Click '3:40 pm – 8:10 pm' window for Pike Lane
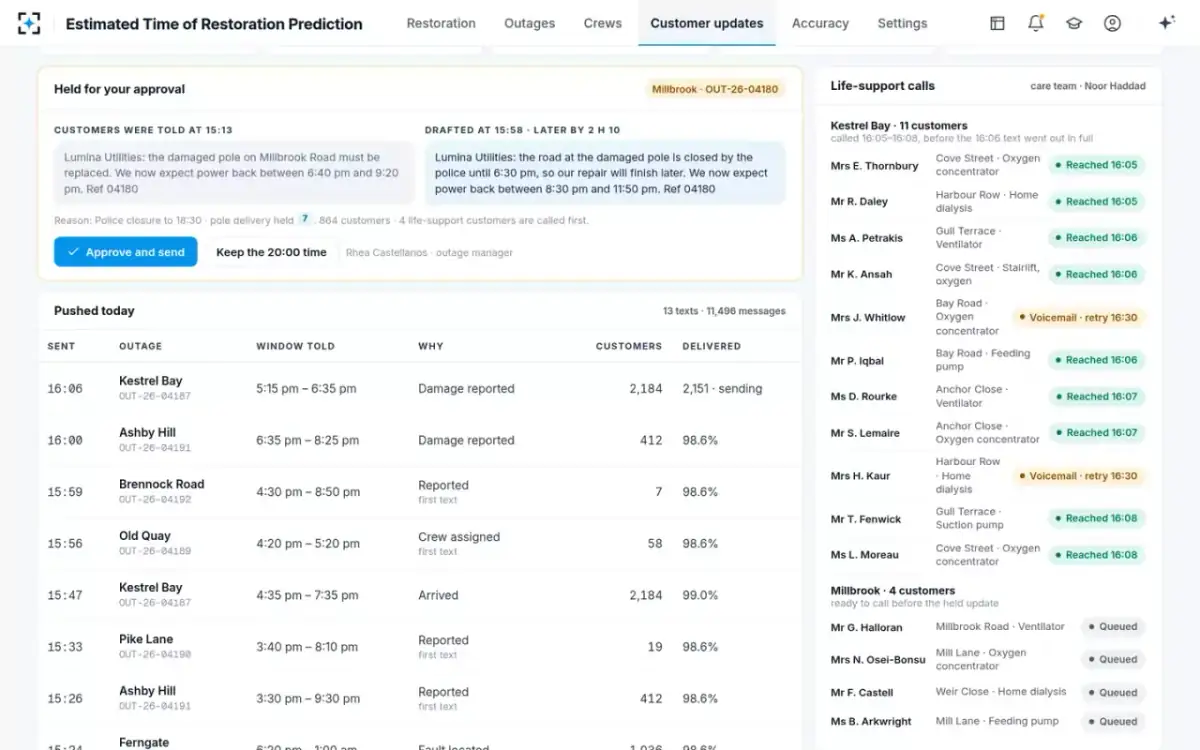1200x750 pixels. pos(305,647)
